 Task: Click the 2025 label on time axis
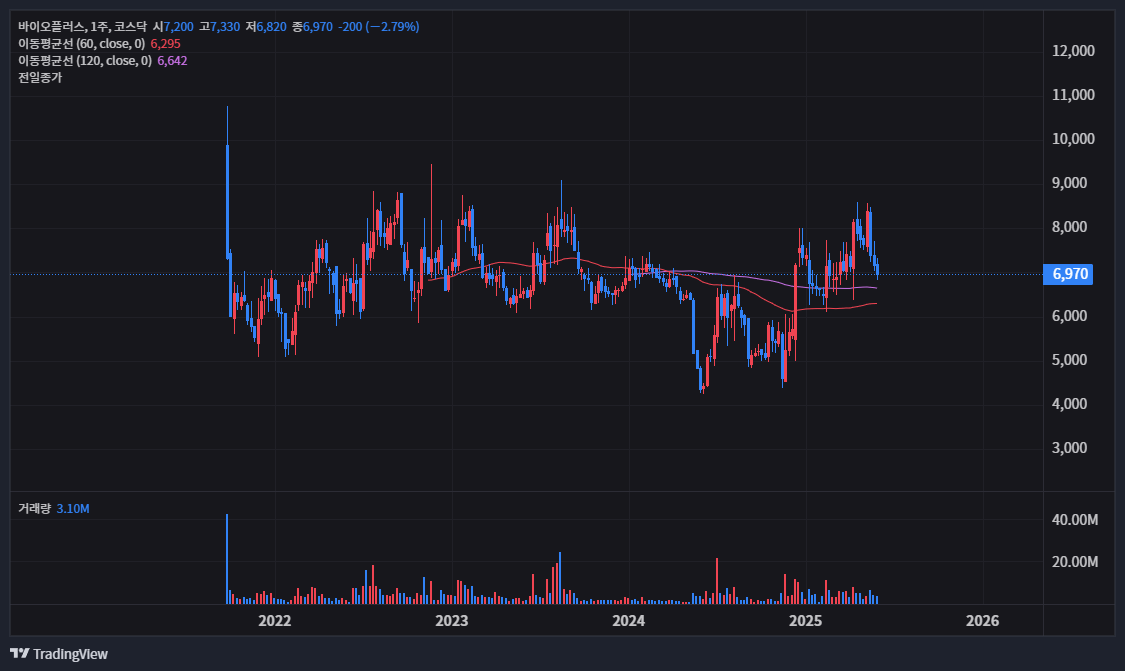806,621
